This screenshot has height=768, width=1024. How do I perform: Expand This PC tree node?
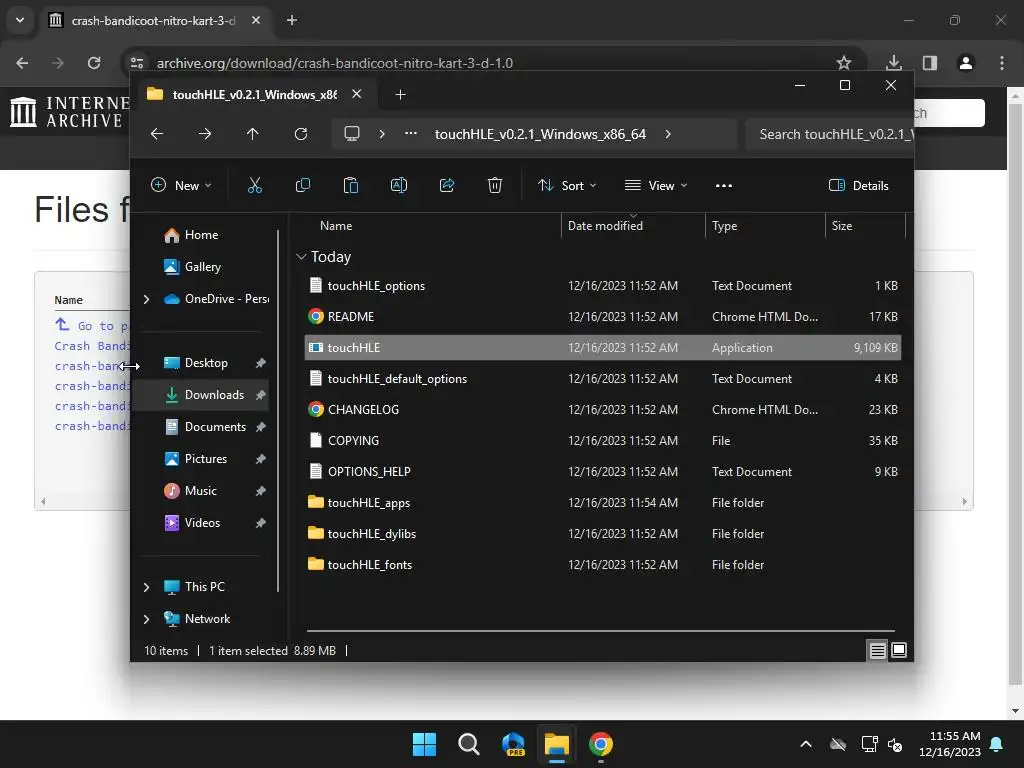(x=146, y=587)
